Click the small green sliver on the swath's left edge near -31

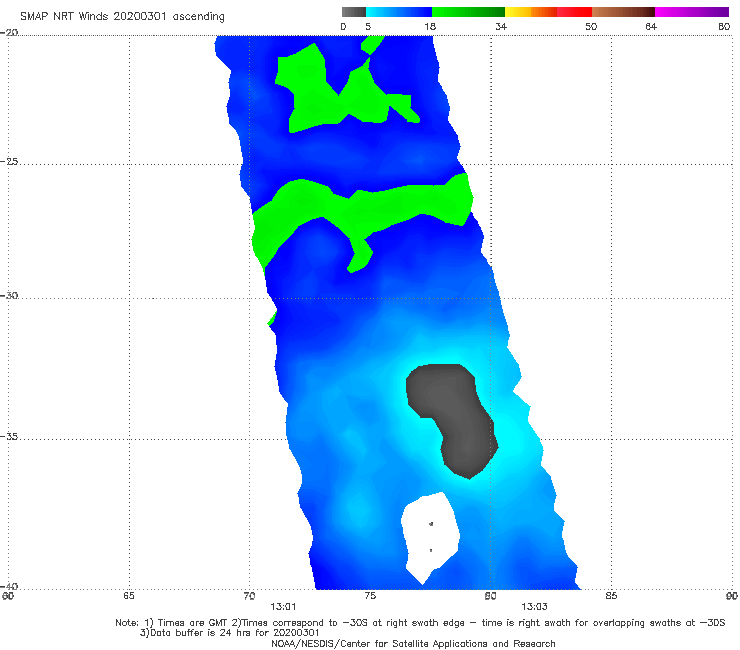(272, 318)
